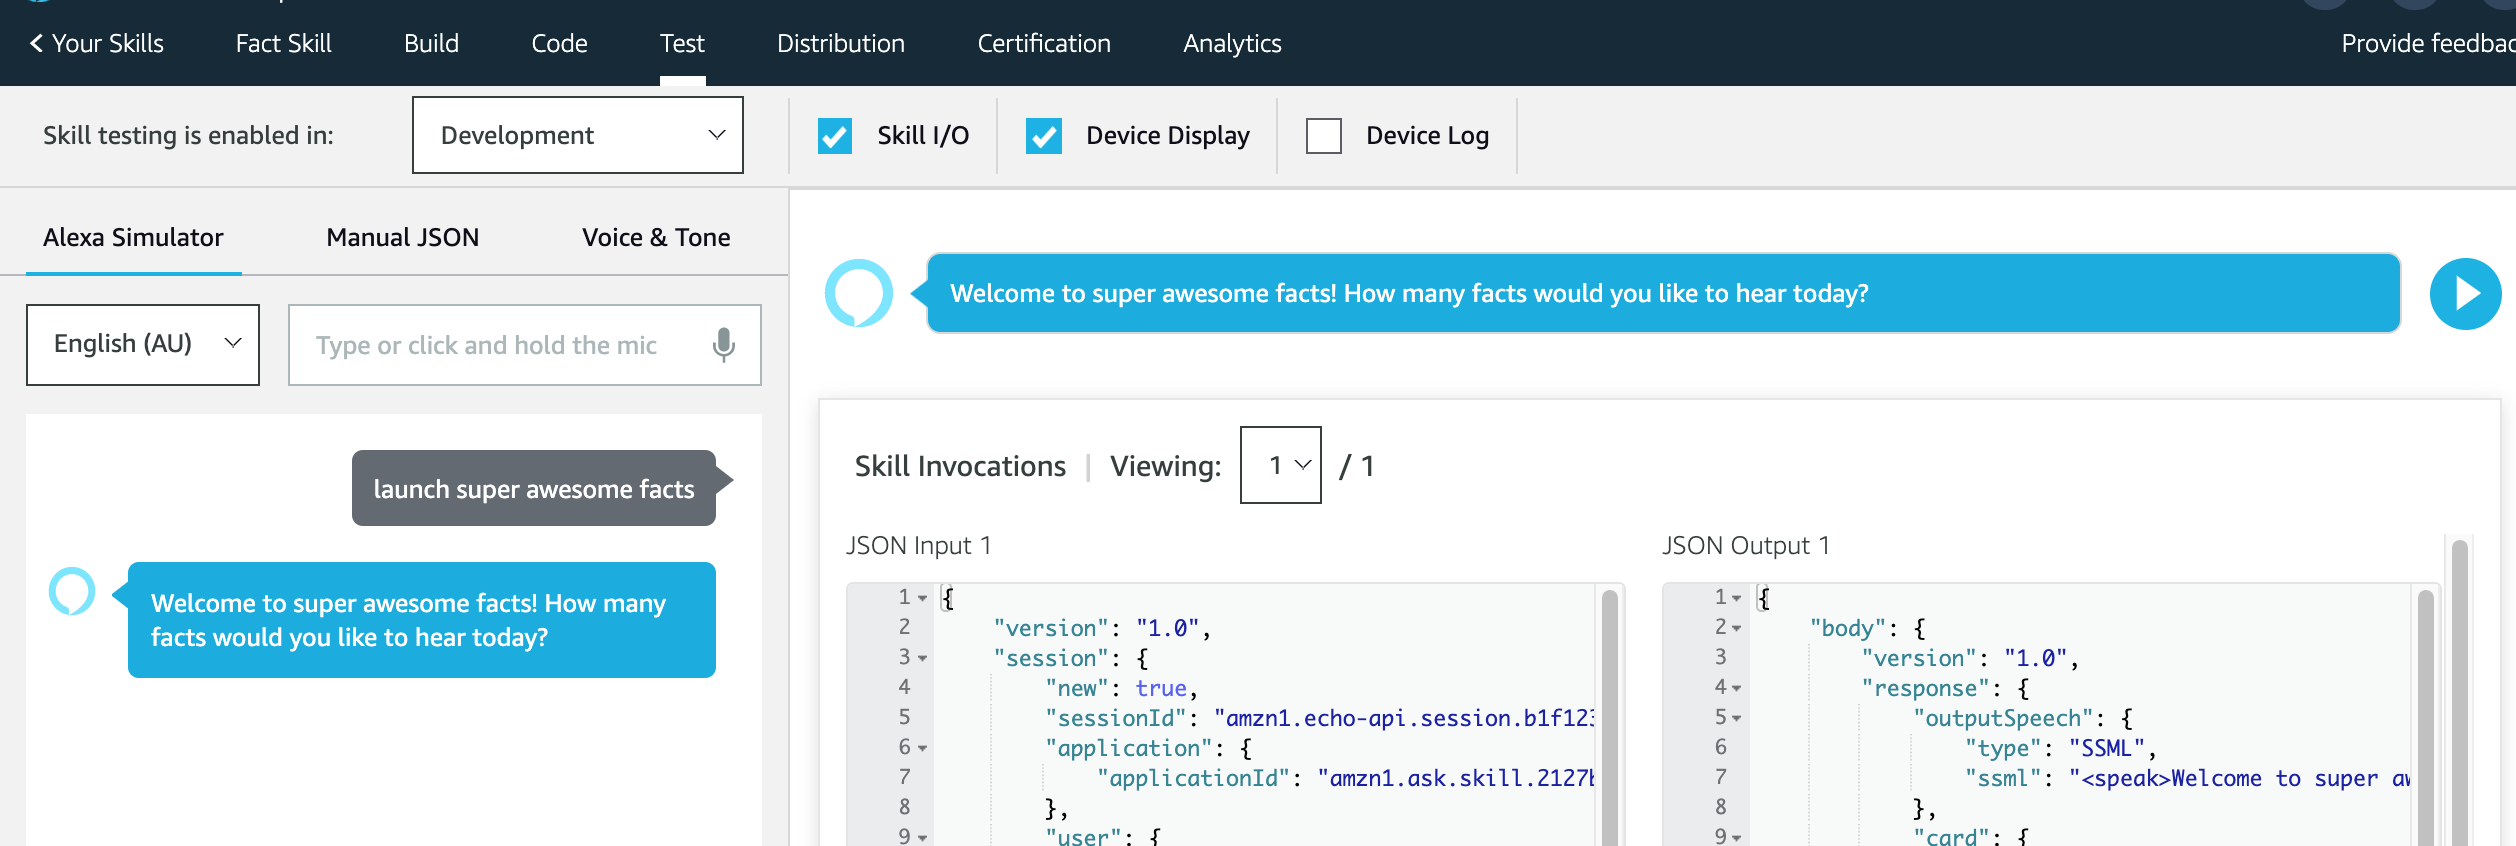
Task: Open the Viewing invocation number dropdown
Action: tap(1280, 465)
